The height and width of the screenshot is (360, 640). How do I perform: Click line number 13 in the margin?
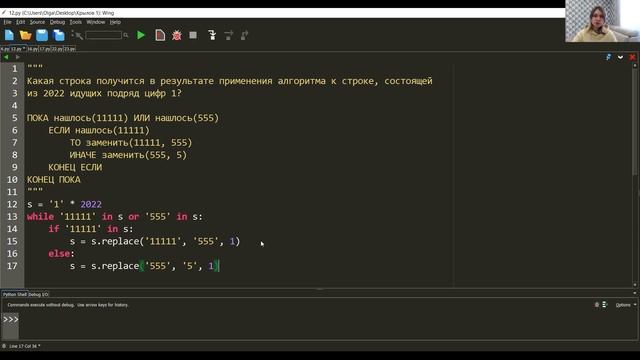click(x=12, y=217)
